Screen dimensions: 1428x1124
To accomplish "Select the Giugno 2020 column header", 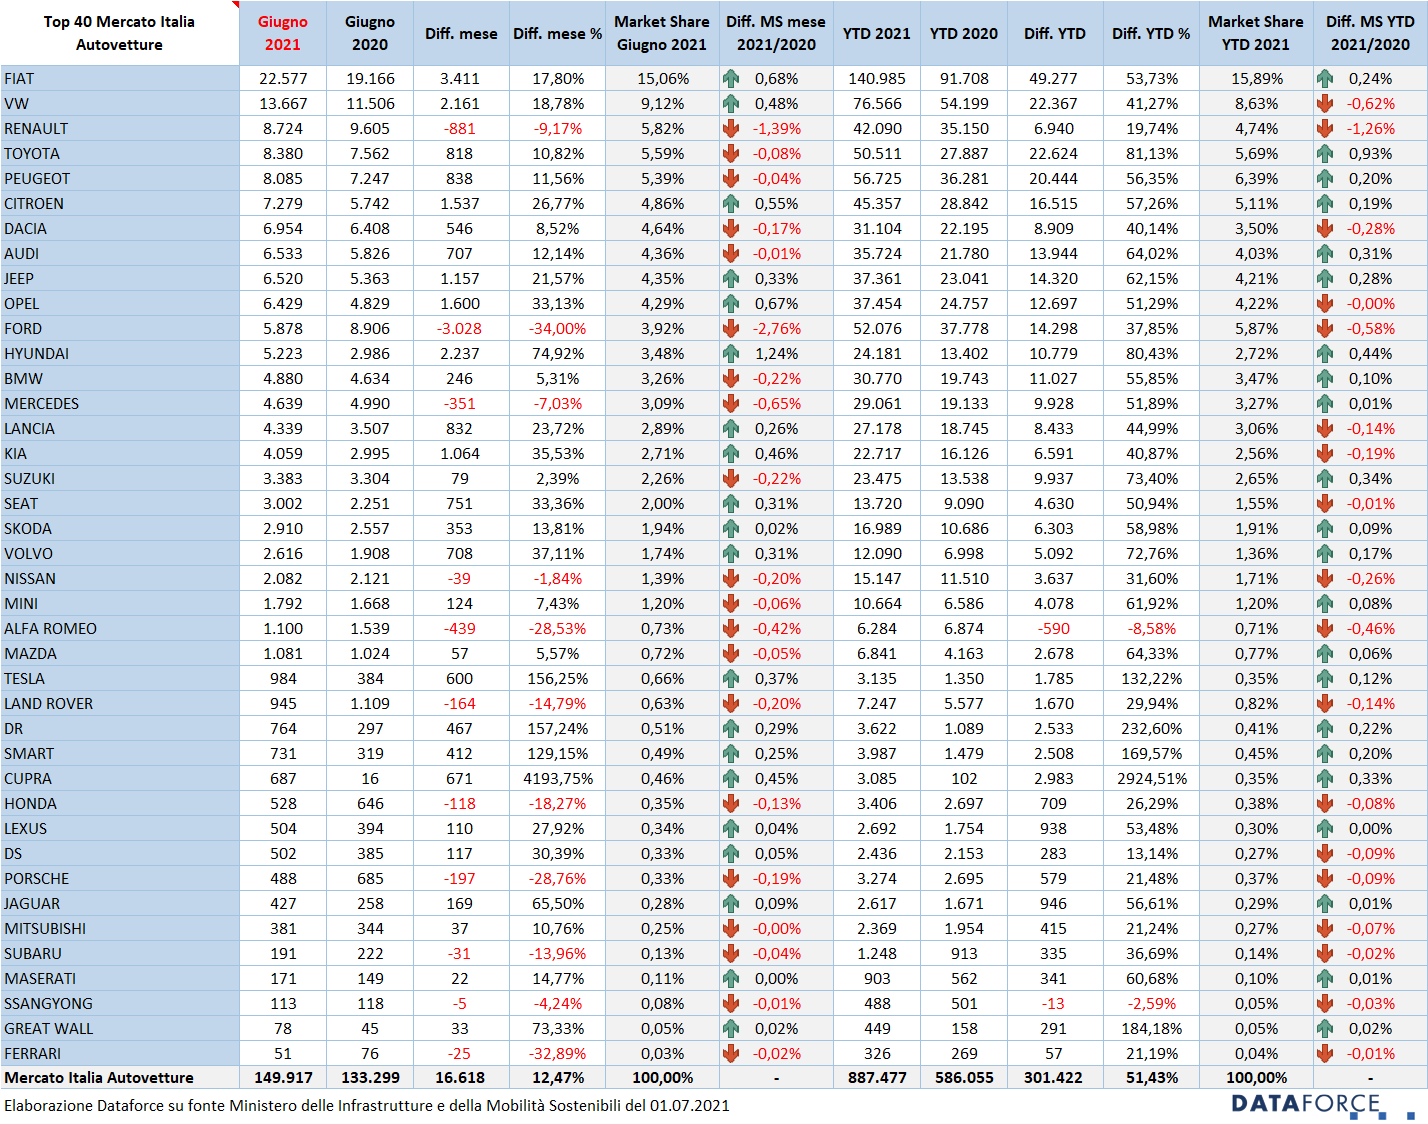I will [370, 33].
